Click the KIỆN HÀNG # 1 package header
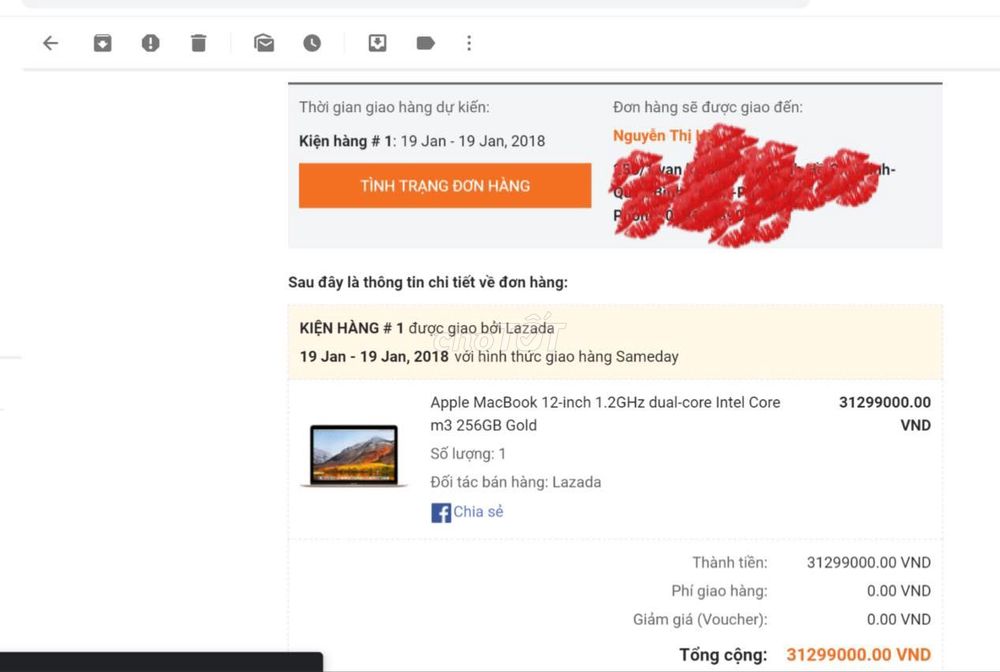Viewport: 1000px width, 672px height. click(x=351, y=328)
